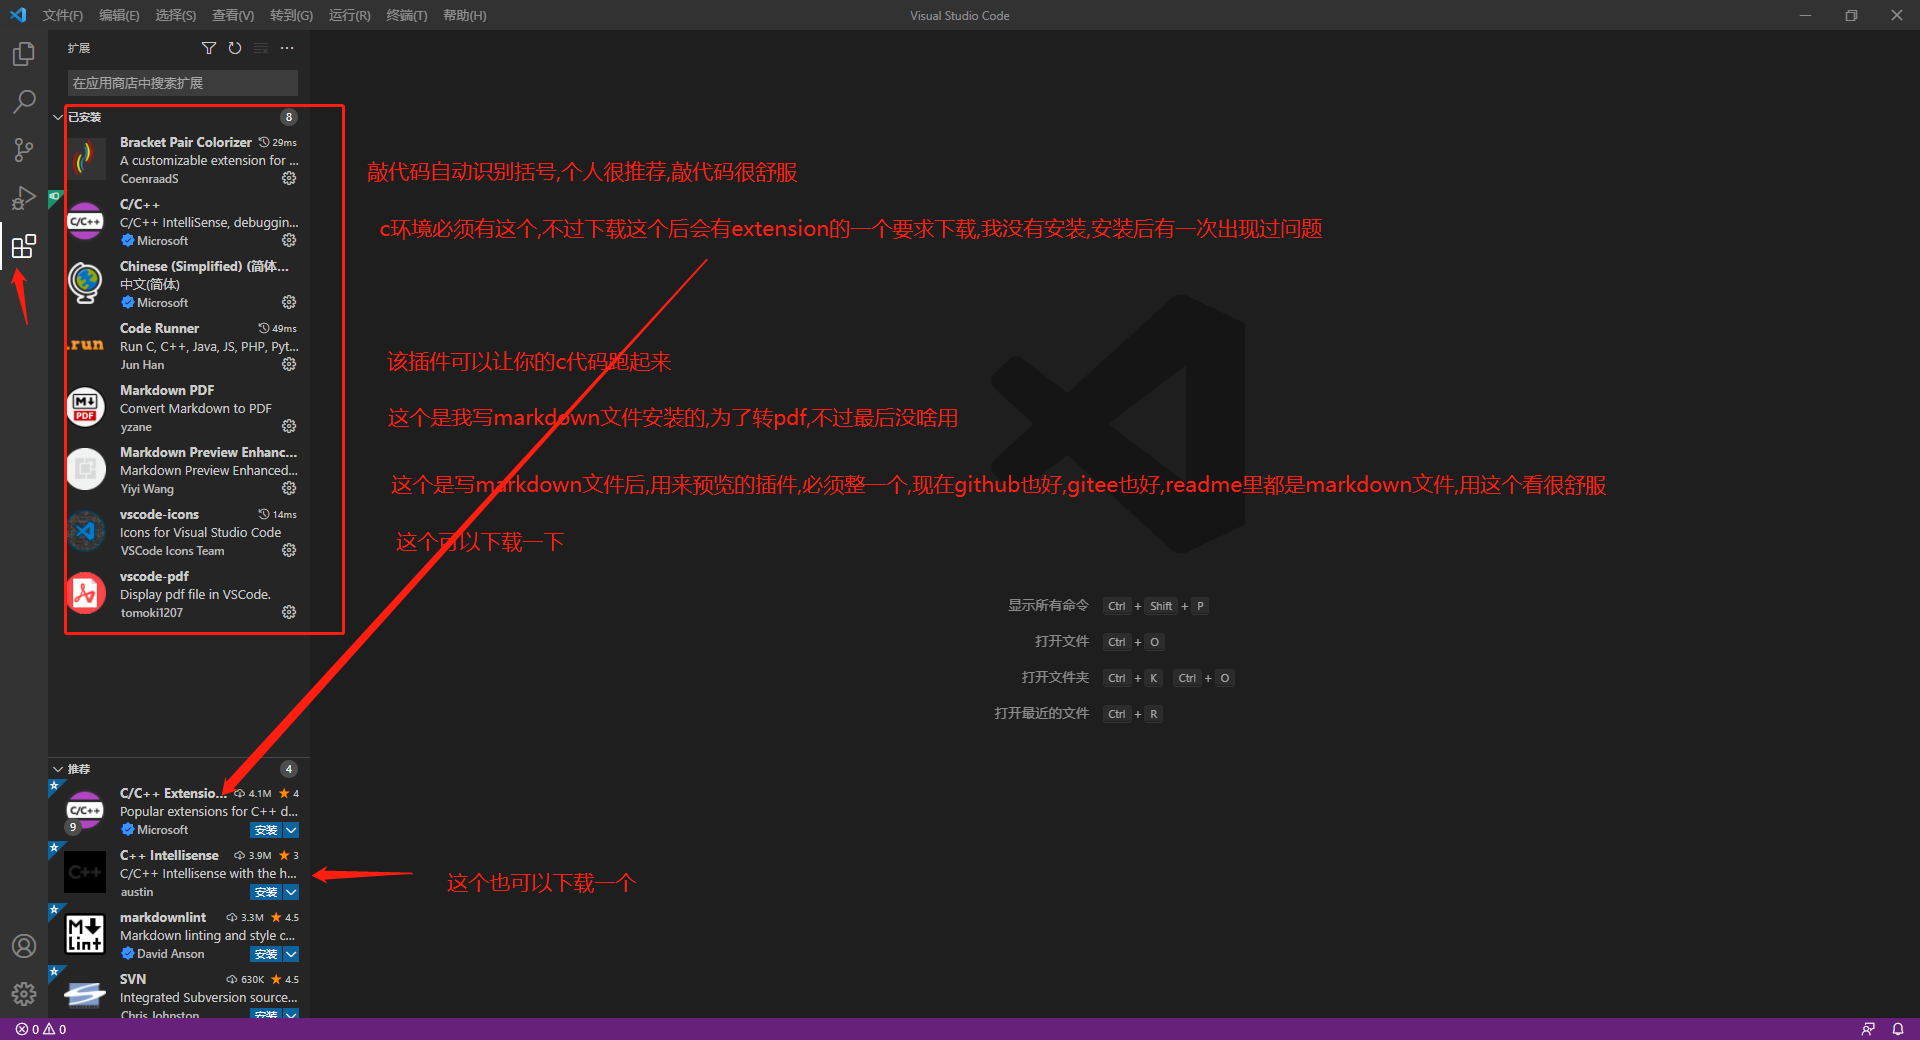Select the markdownlint recommended extension
The image size is (1920, 1040).
click(x=179, y=935)
